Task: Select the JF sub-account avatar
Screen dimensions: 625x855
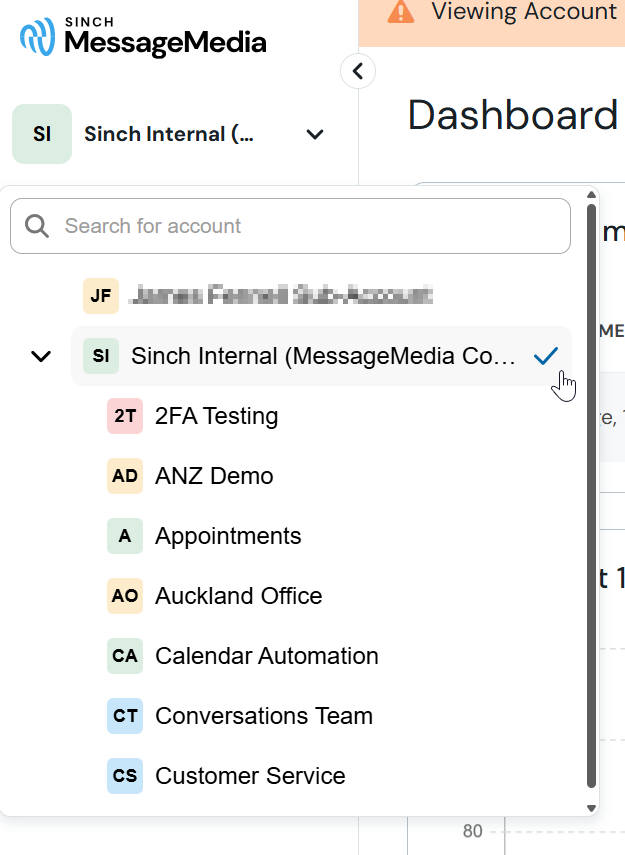Action: click(x=101, y=296)
